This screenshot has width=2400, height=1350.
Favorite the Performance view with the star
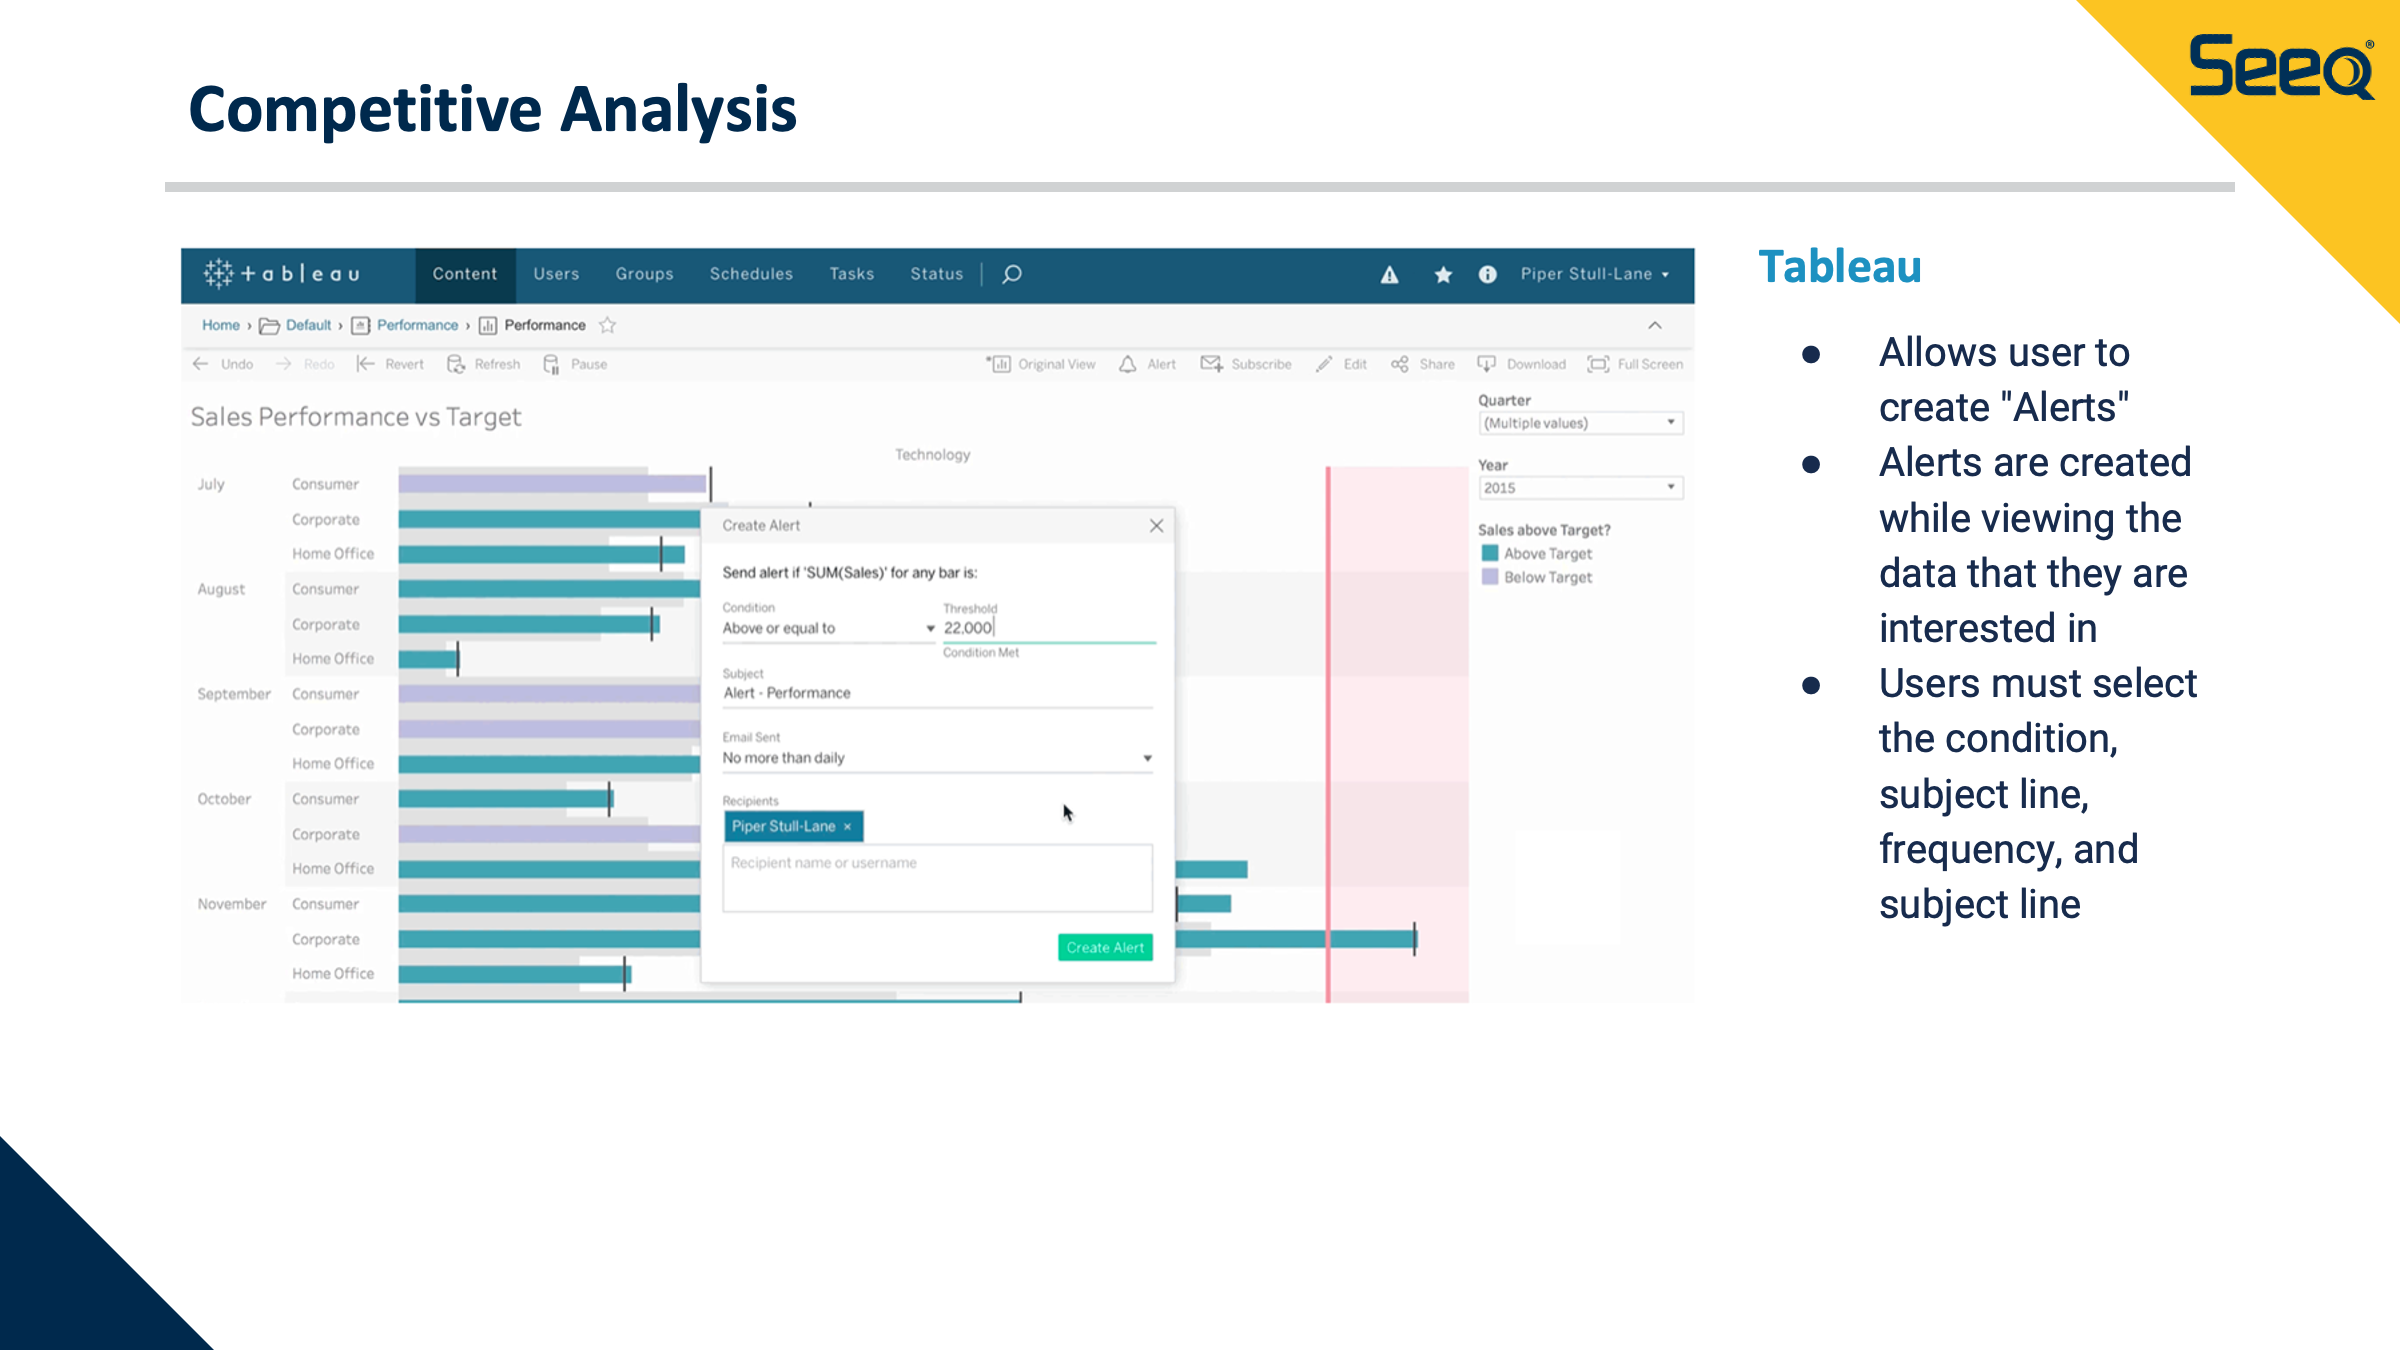(607, 325)
